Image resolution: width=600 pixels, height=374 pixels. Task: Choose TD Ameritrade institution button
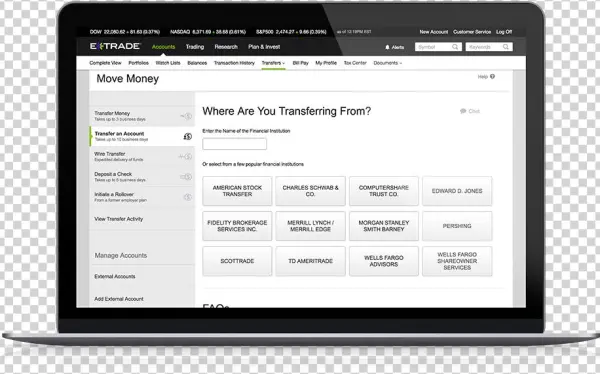[310, 261]
